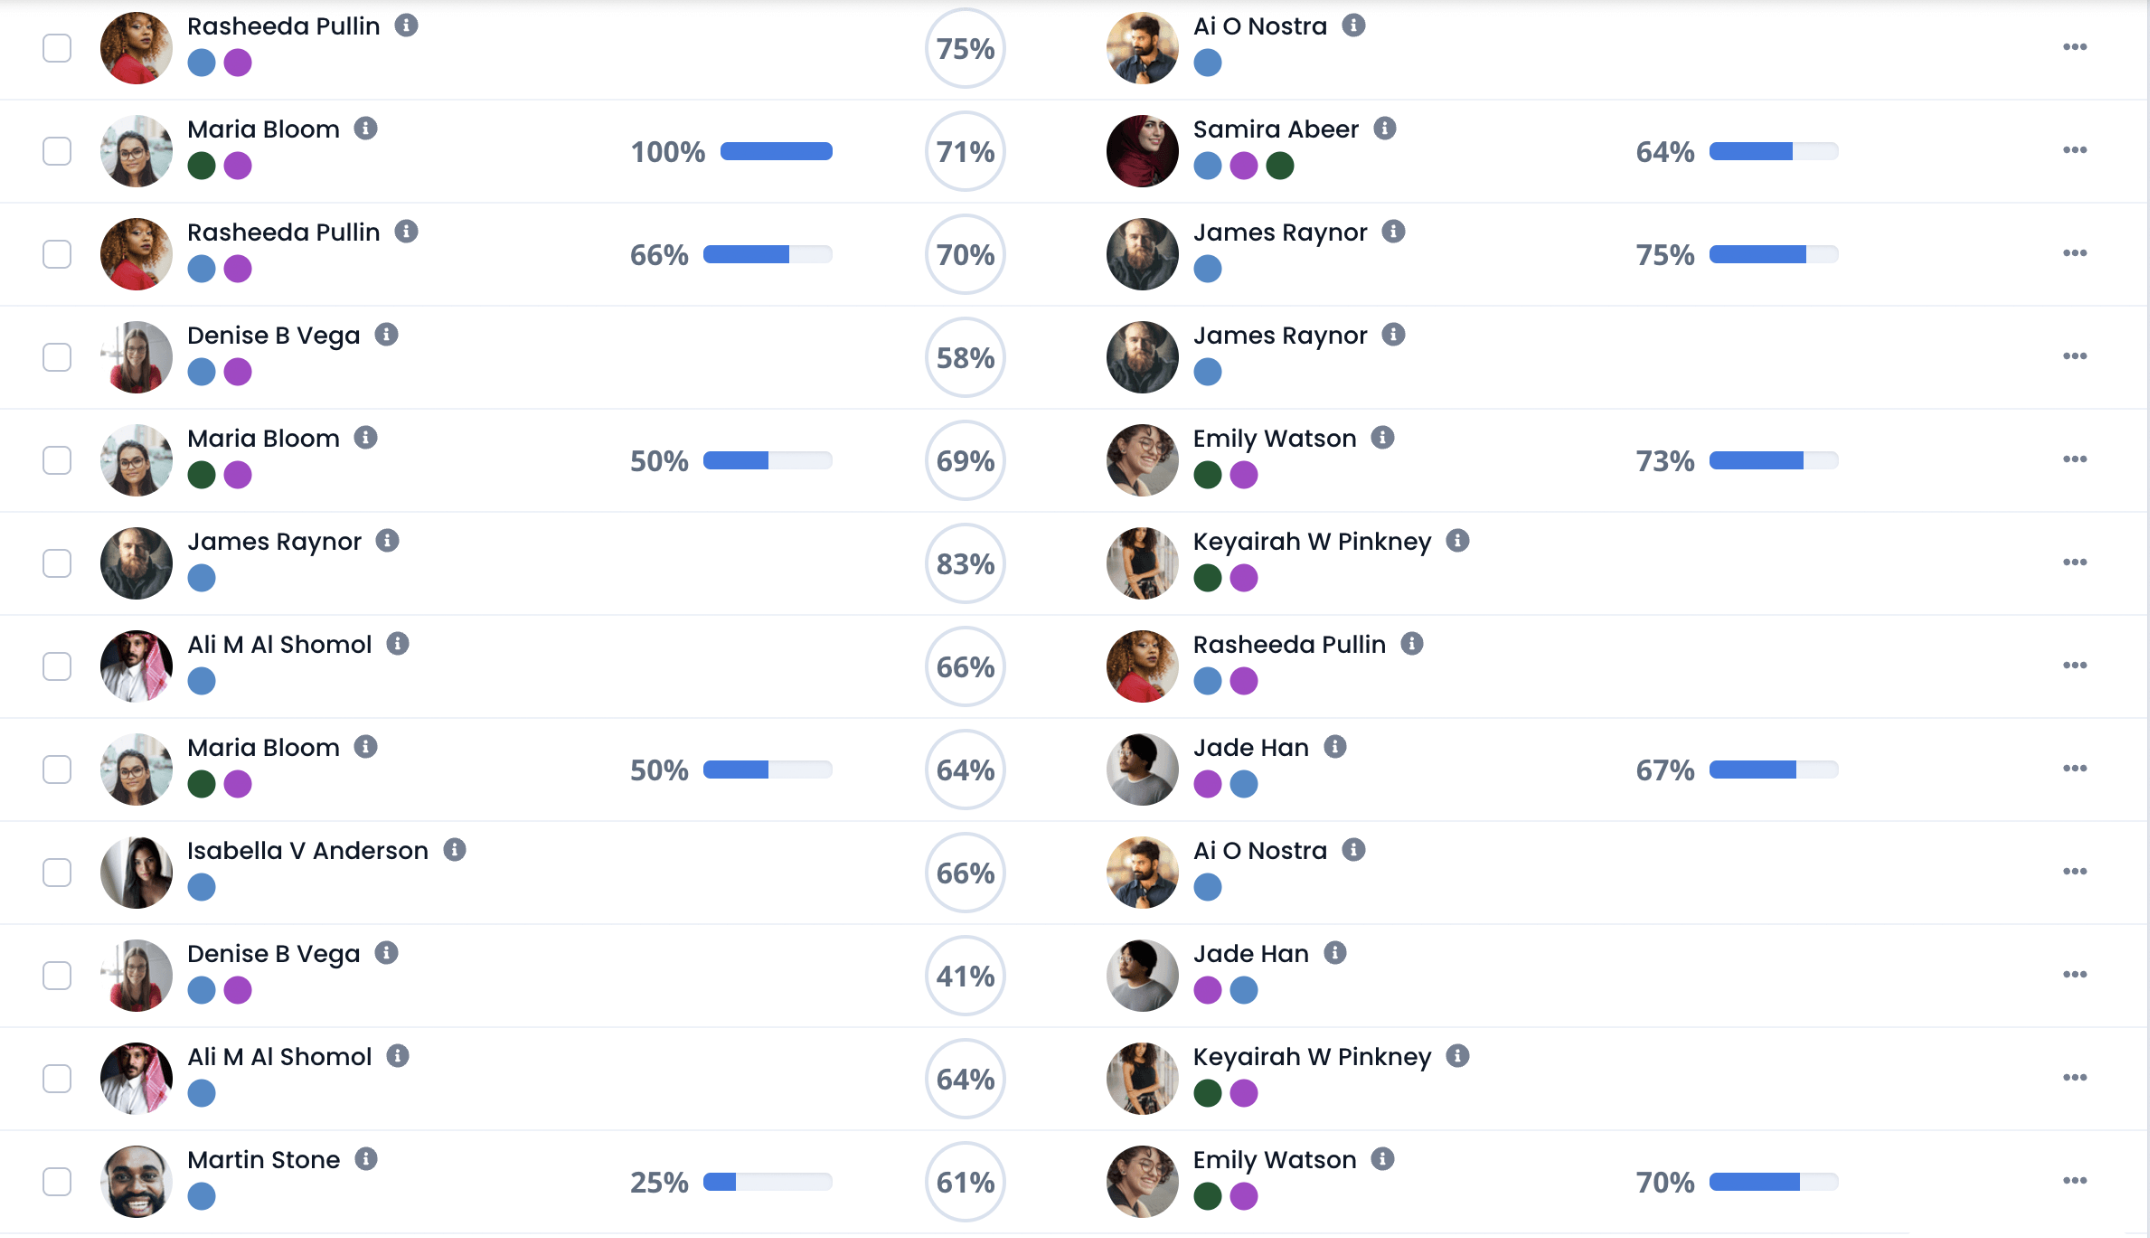Click info icon for Denise B Vega in 58% row
Screen dimensions: 2150x1238
click(x=386, y=334)
